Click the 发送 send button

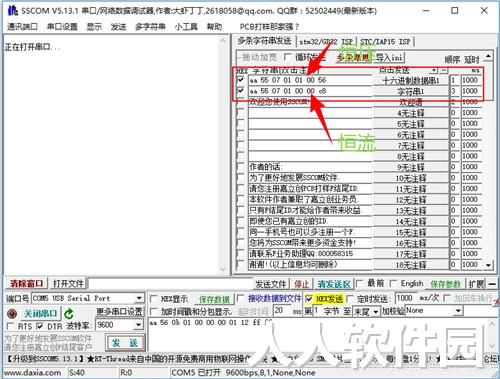click(125, 343)
